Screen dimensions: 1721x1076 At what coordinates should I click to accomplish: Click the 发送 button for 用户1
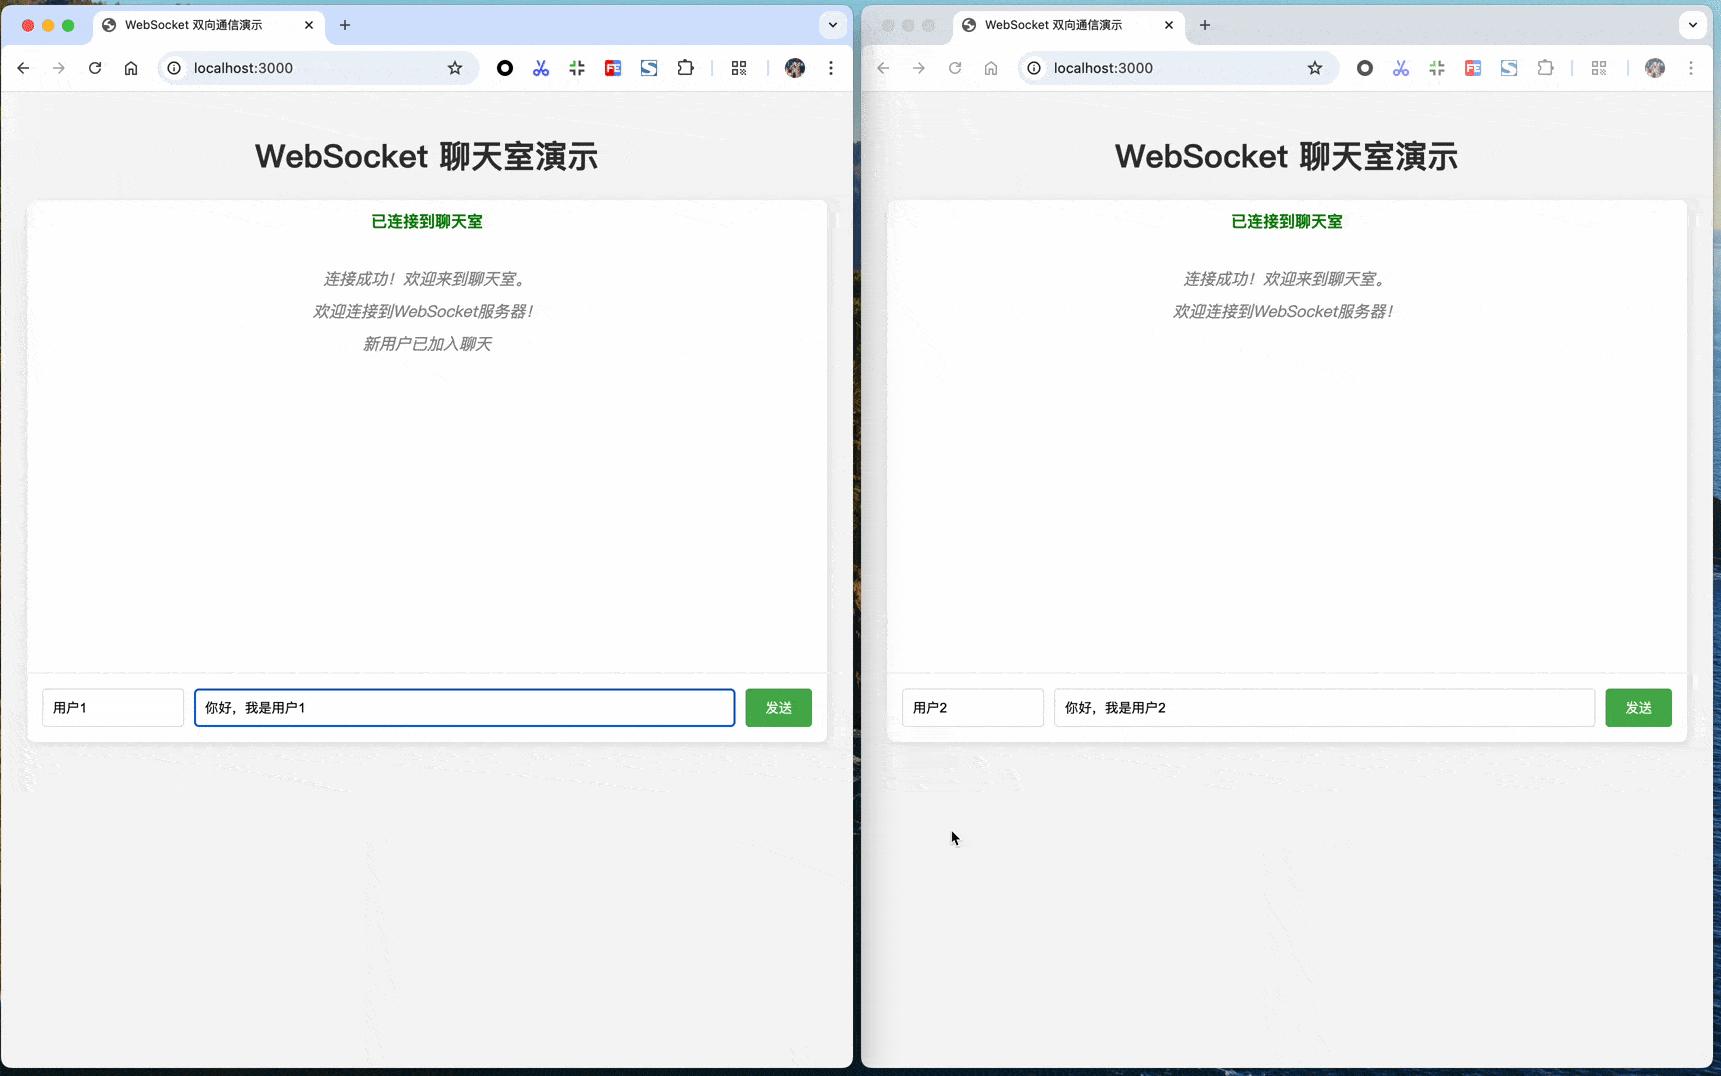(x=778, y=707)
